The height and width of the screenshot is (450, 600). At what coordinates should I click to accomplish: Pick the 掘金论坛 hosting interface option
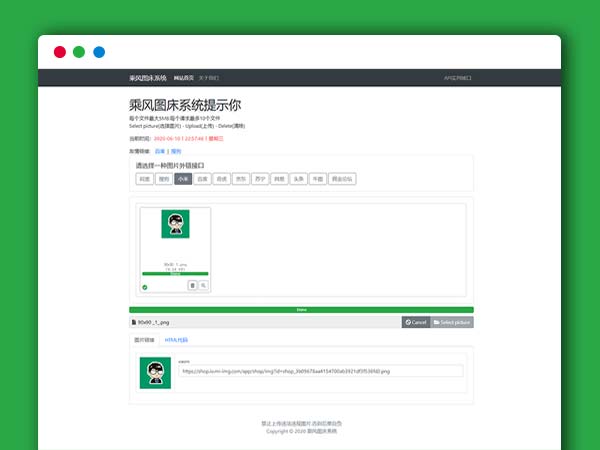[x=341, y=179]
